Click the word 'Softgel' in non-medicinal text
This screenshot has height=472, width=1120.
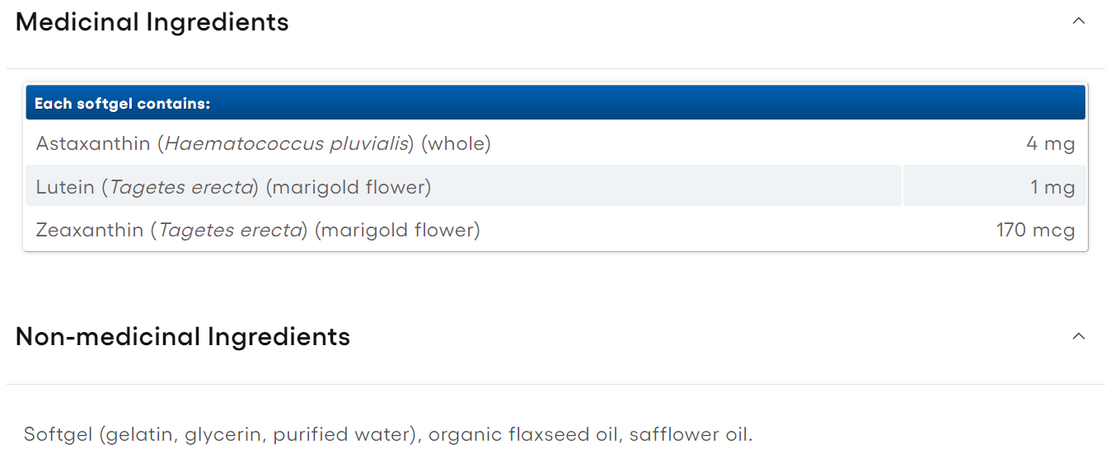pos(55,435)
